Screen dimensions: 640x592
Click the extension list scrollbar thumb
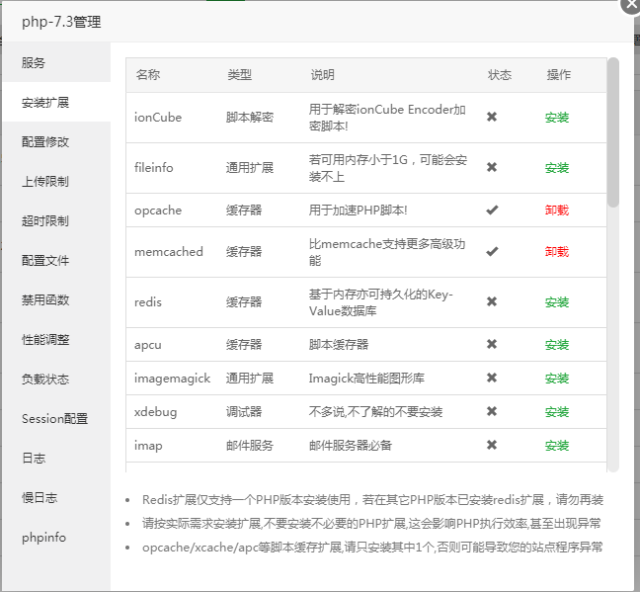[613, 133]
